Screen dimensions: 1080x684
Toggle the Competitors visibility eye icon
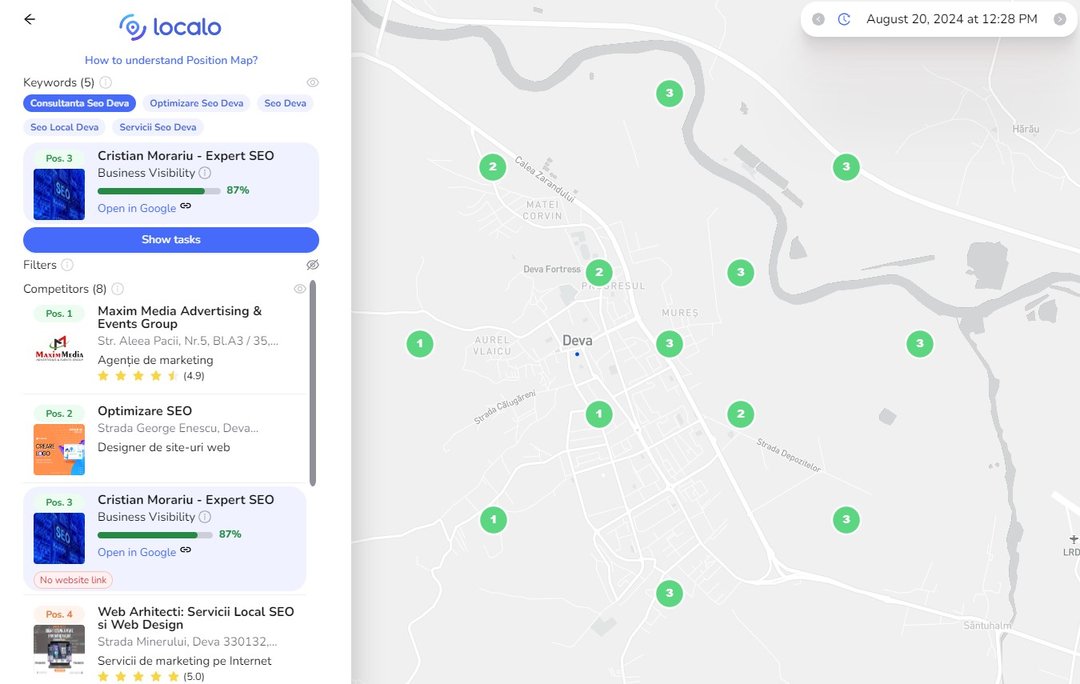pos(300,289)
